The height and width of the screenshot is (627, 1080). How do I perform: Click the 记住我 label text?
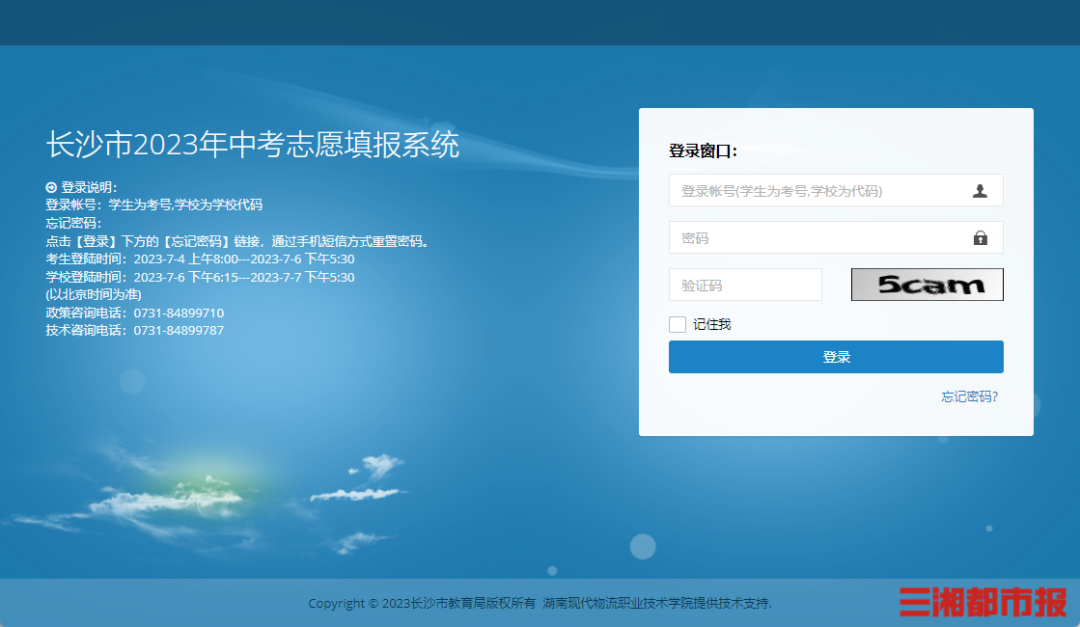(712, 324)
